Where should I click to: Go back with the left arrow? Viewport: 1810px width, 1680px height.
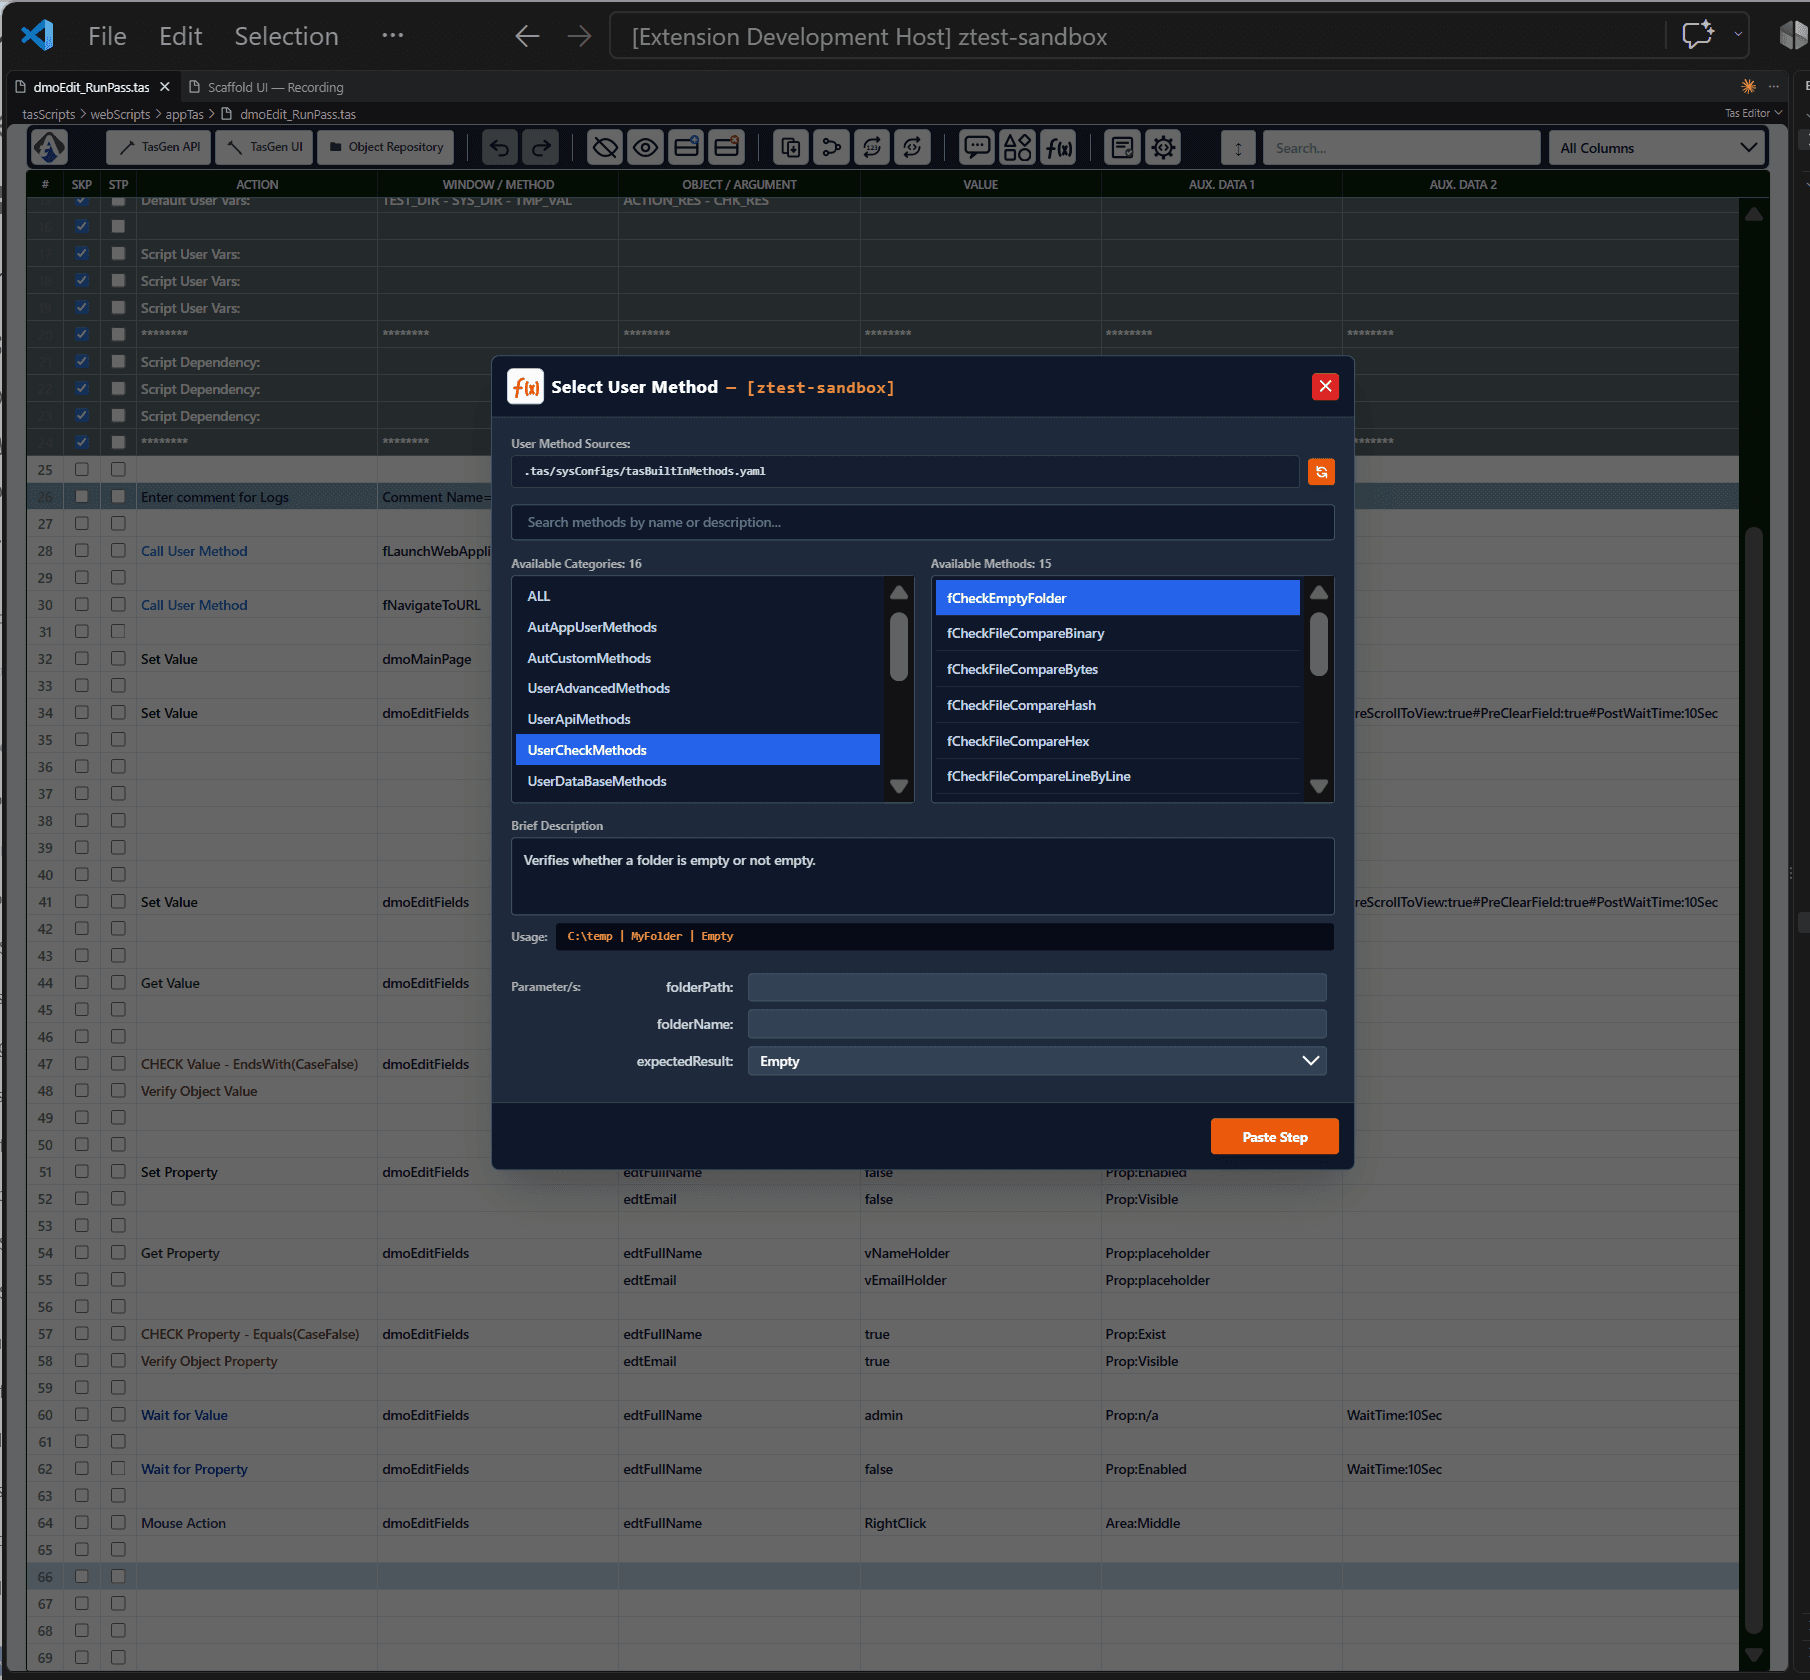tap(527, 36)
